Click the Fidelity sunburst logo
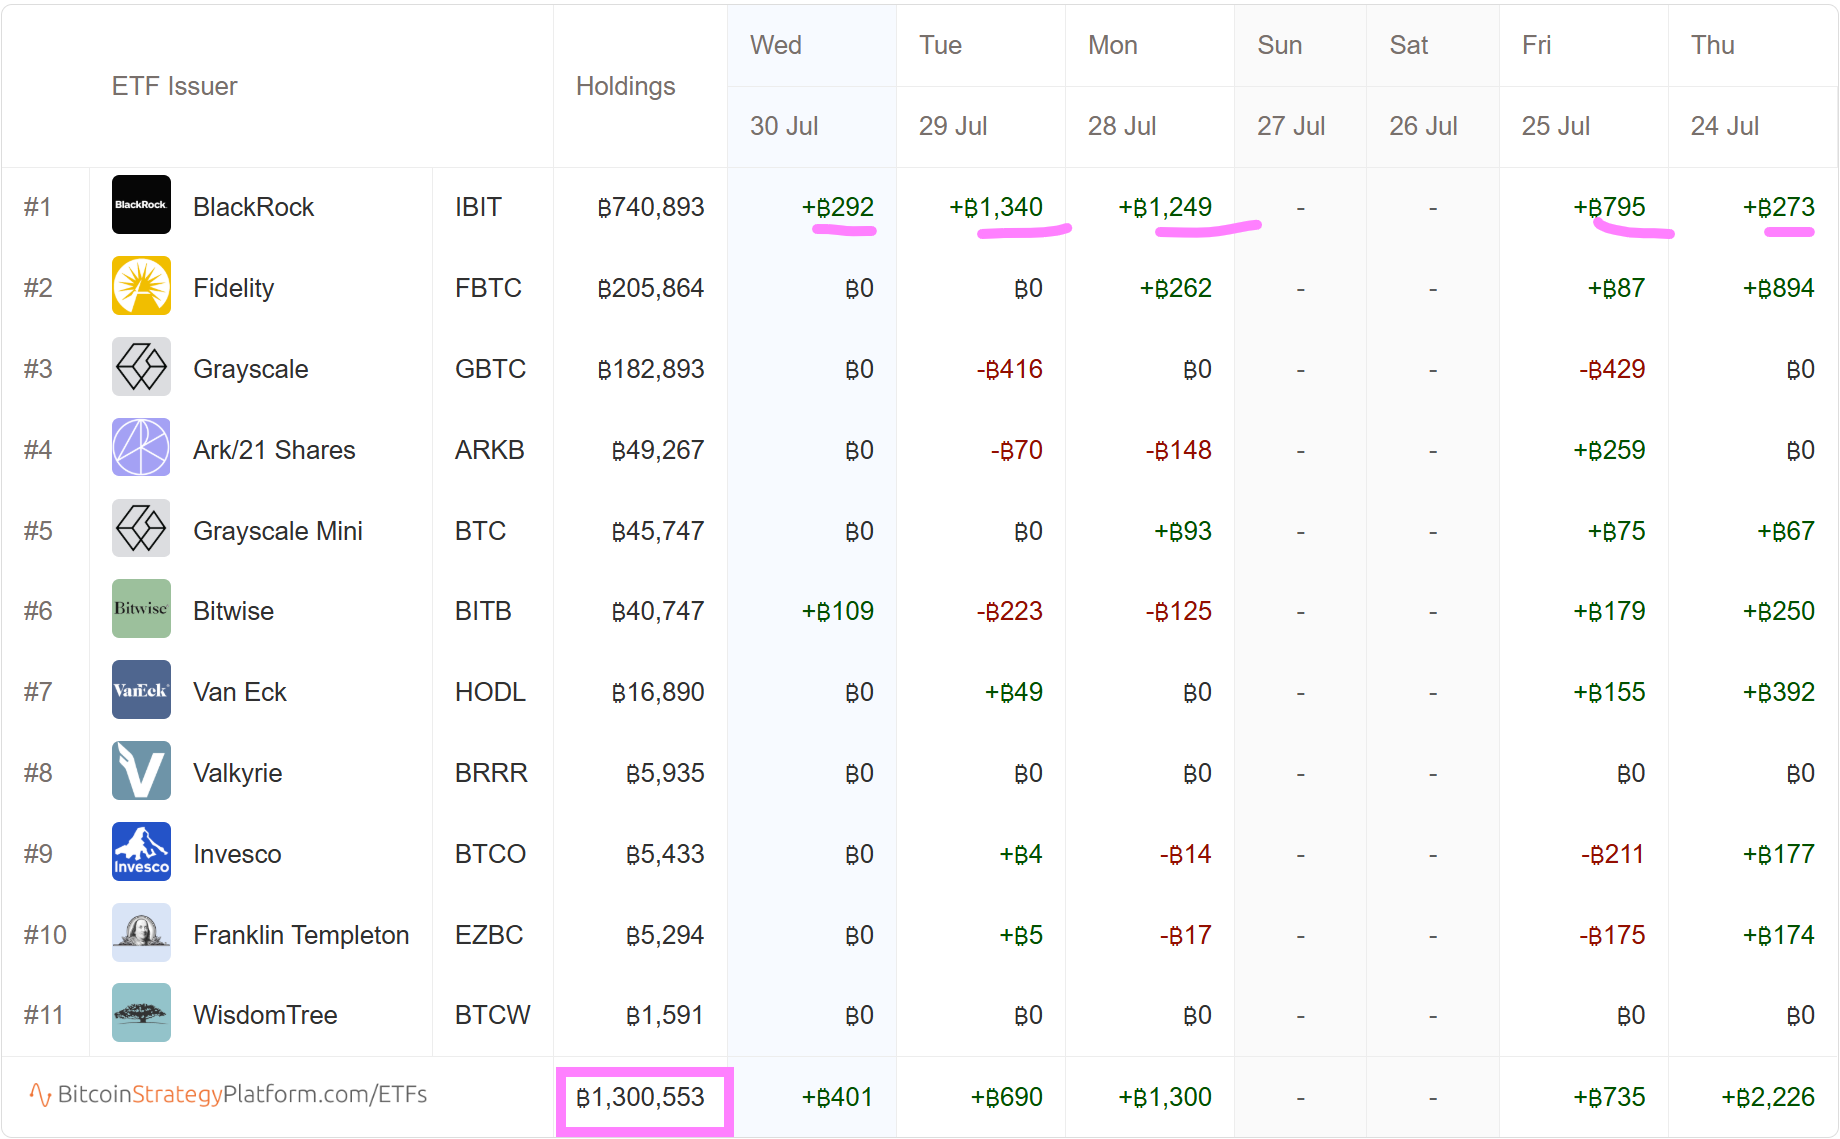1840x1139 pixels. (x=141, y=286)
